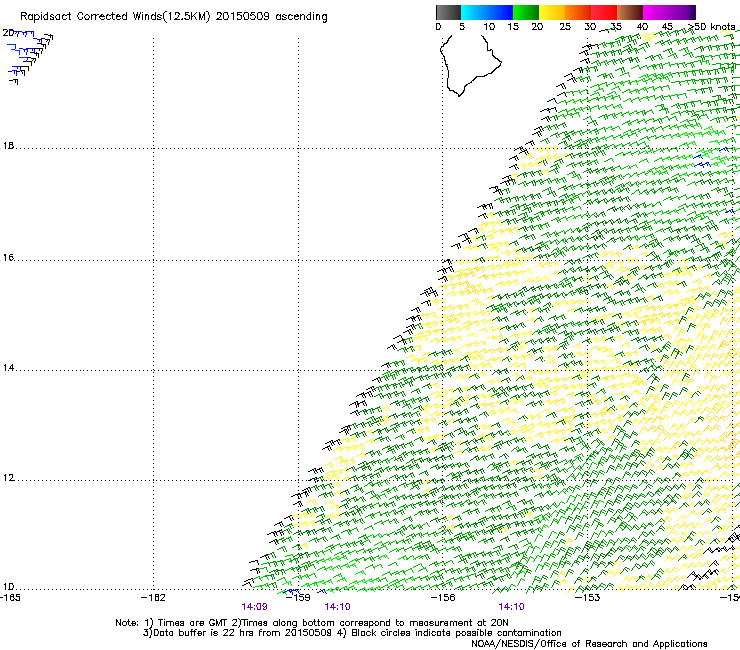Click the '>50 knots' legend label
The height and width of the screenshot is (650, 740).
[x=712, y=27]
